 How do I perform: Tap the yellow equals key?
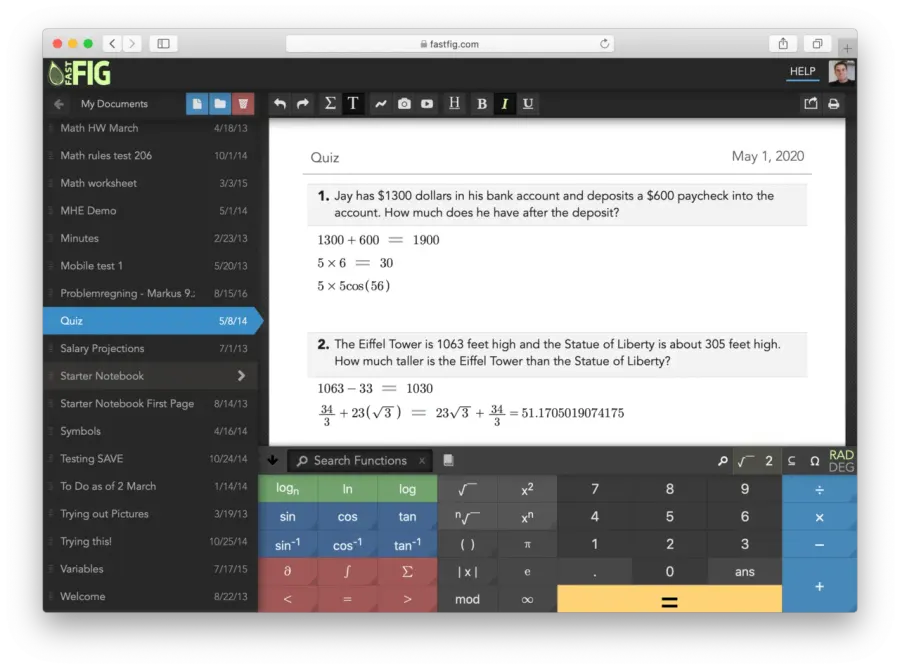tap(669, 600)
